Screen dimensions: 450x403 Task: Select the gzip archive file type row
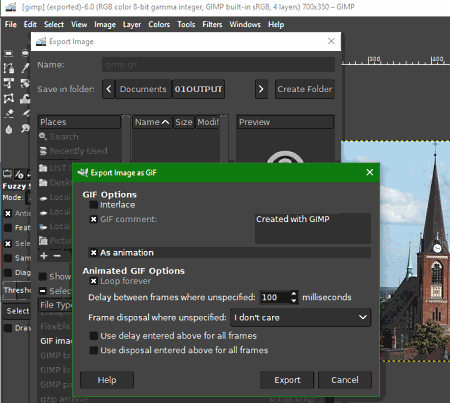tap(64, 399)
